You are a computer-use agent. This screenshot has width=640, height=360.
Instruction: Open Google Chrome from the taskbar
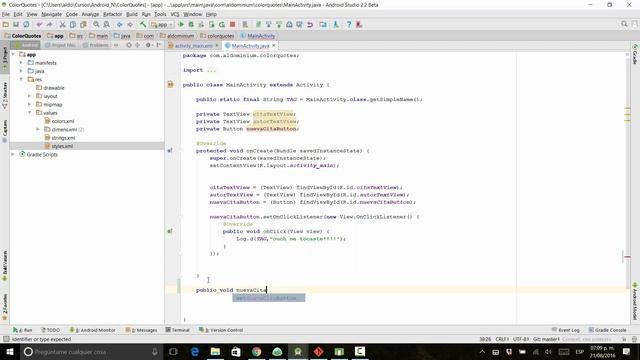click(x=256, y=351)
